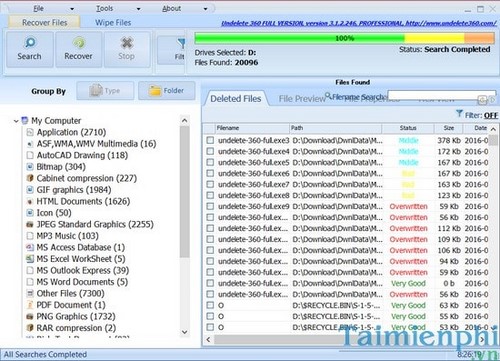Open the Tools menu dropdown arrow
Image resolution: width=500 pixels, height=361 pixels.
[x=139, y=9]
